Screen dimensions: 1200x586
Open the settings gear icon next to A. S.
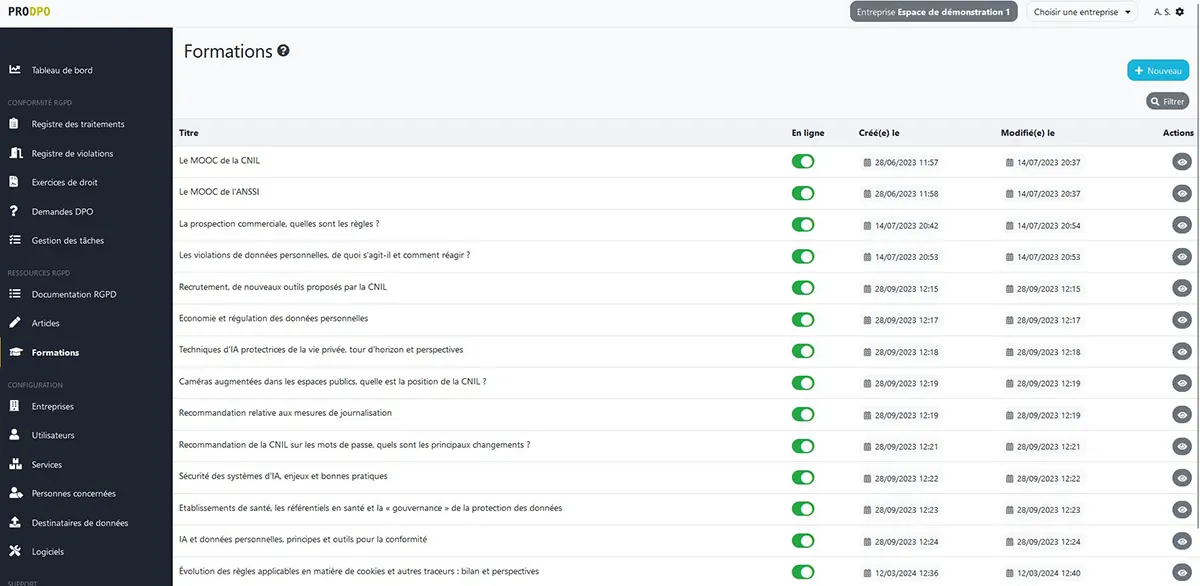click(x=1180, y=12)
